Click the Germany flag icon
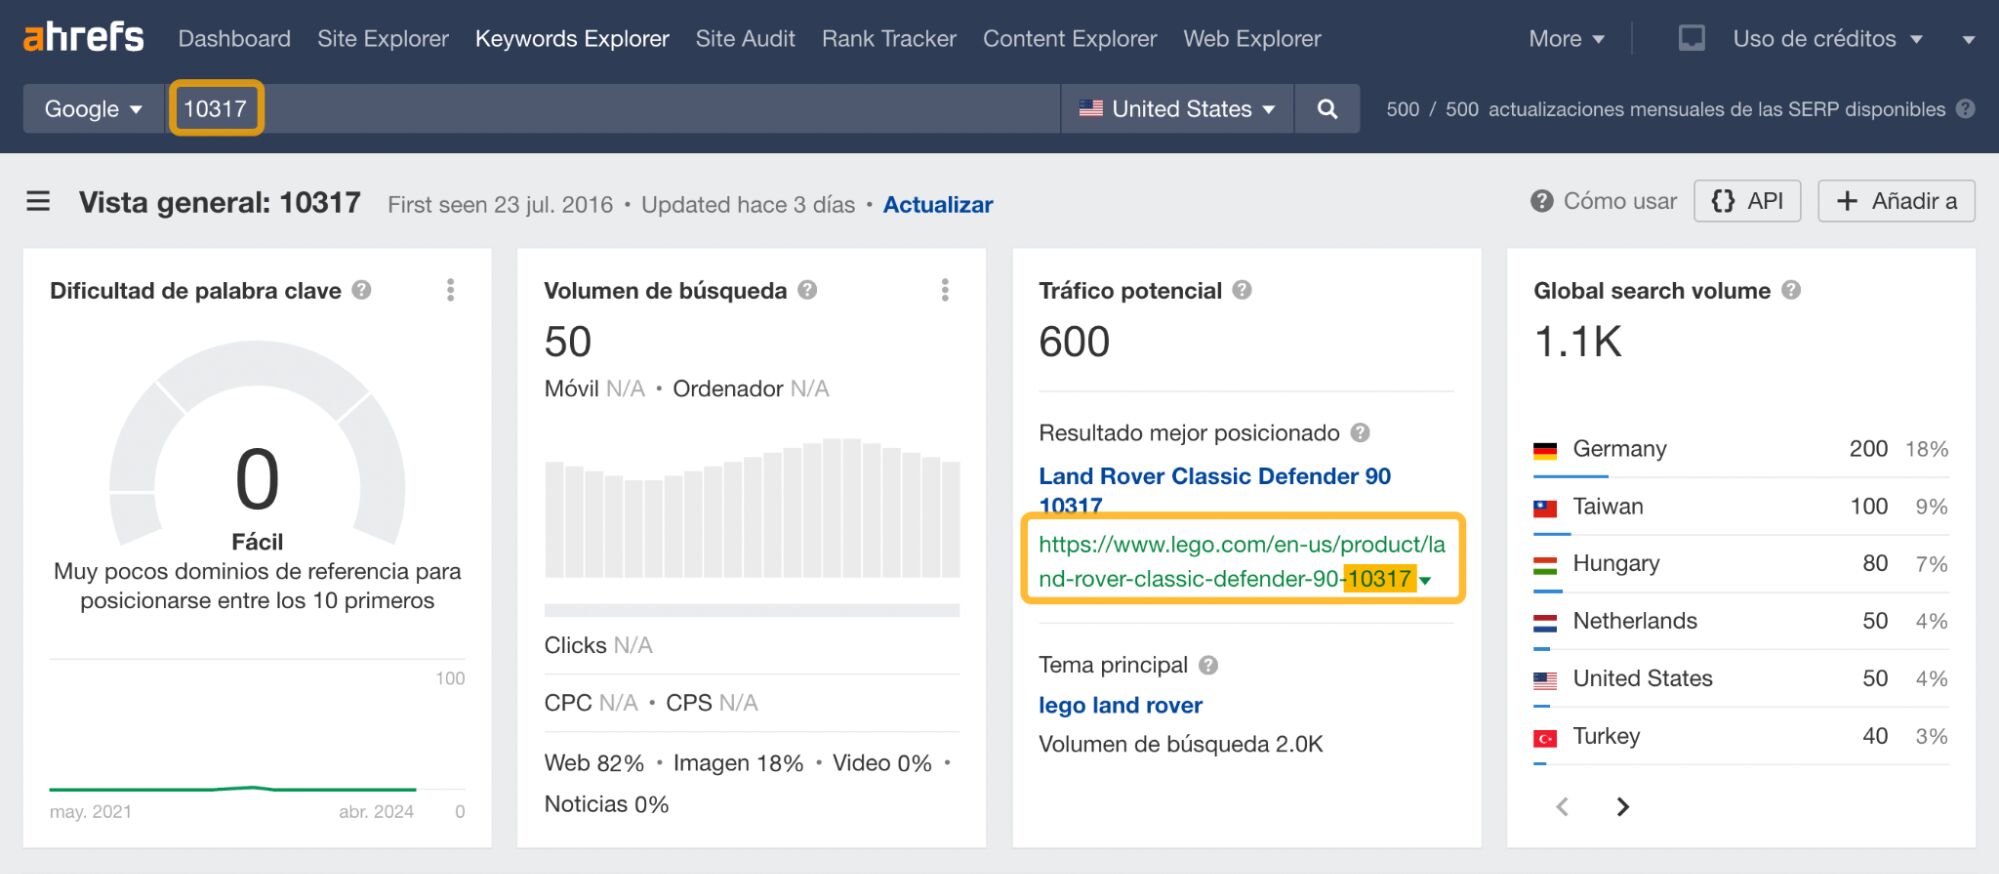 [1545, 450]
